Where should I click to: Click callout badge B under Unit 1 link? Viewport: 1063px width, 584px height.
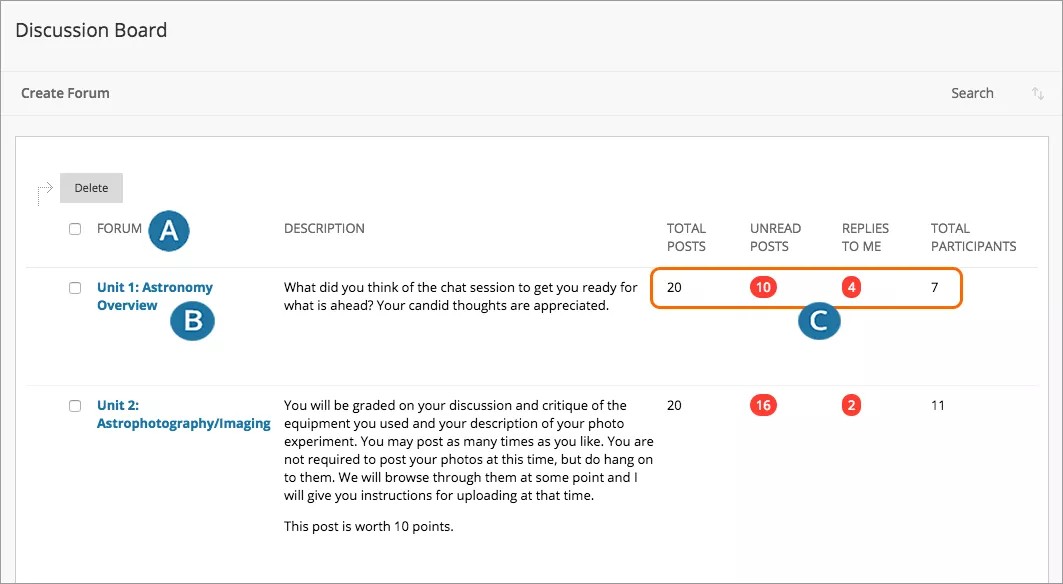pyautogui.click(x=192, y=322)
